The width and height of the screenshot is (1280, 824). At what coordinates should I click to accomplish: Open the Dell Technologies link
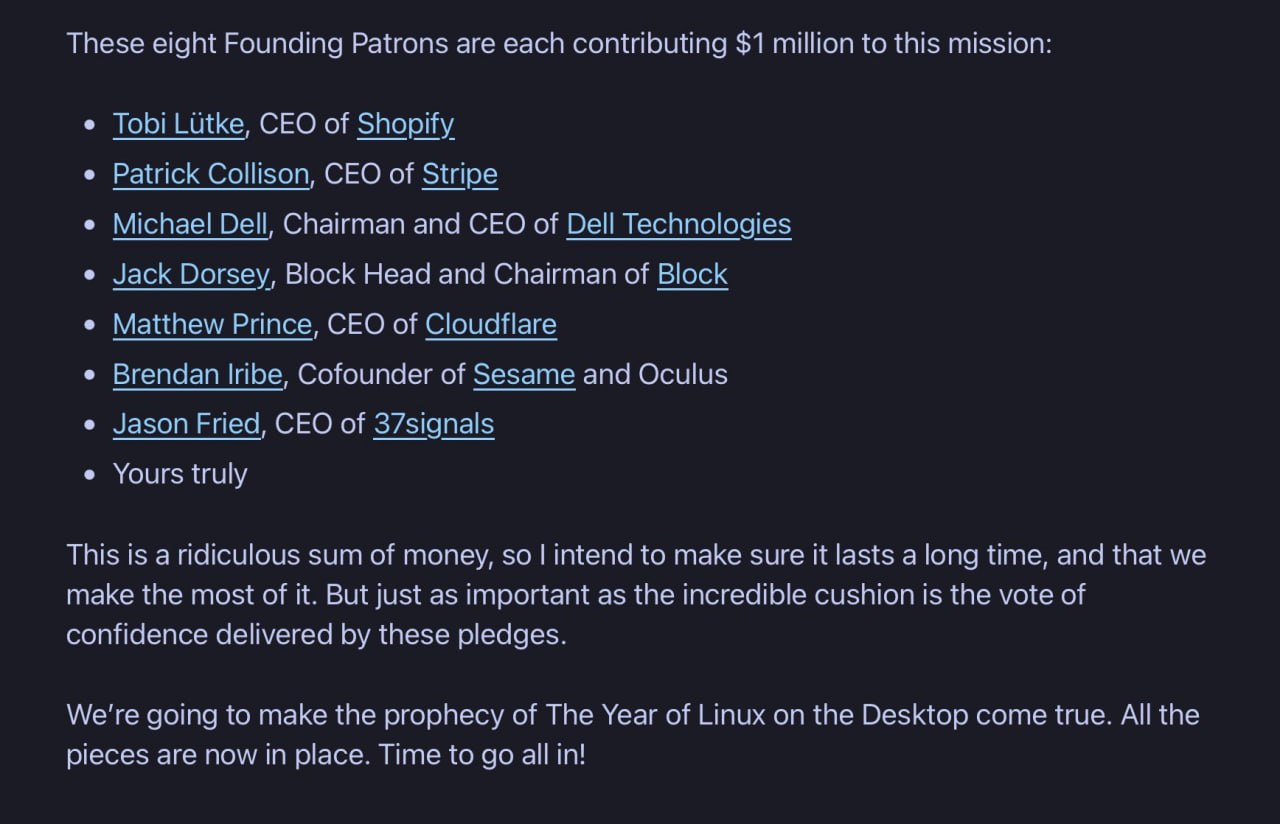678,224
